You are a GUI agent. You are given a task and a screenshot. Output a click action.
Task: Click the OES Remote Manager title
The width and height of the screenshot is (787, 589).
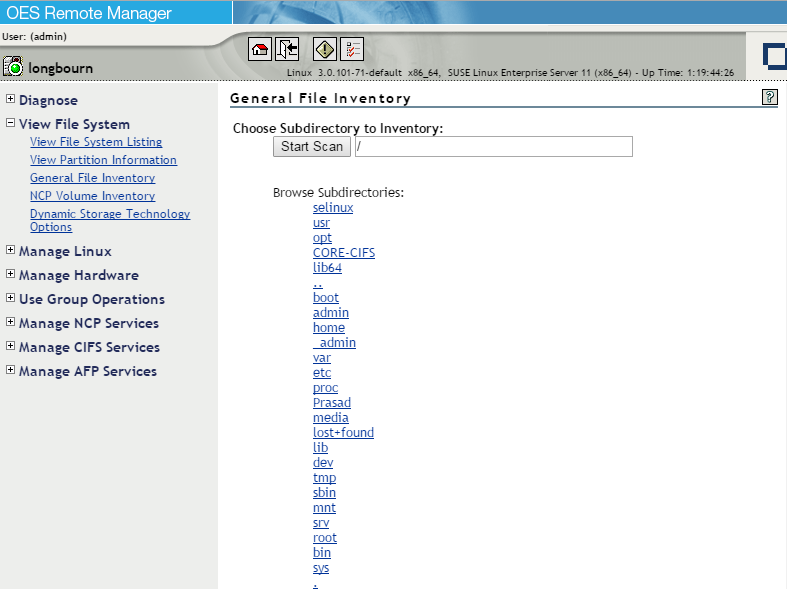(89, 13)
